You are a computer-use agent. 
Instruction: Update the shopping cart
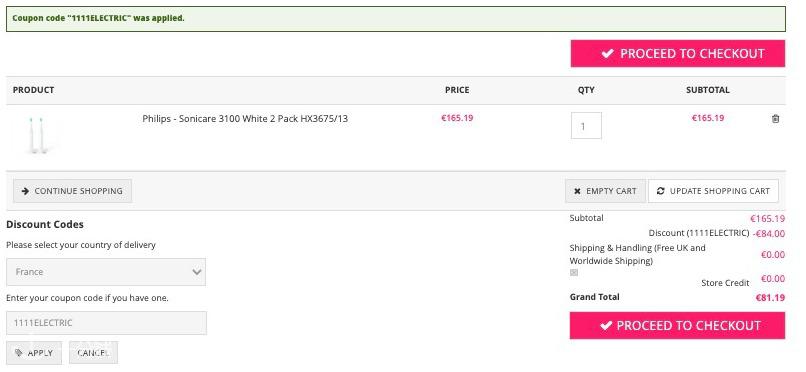(713, 191)
